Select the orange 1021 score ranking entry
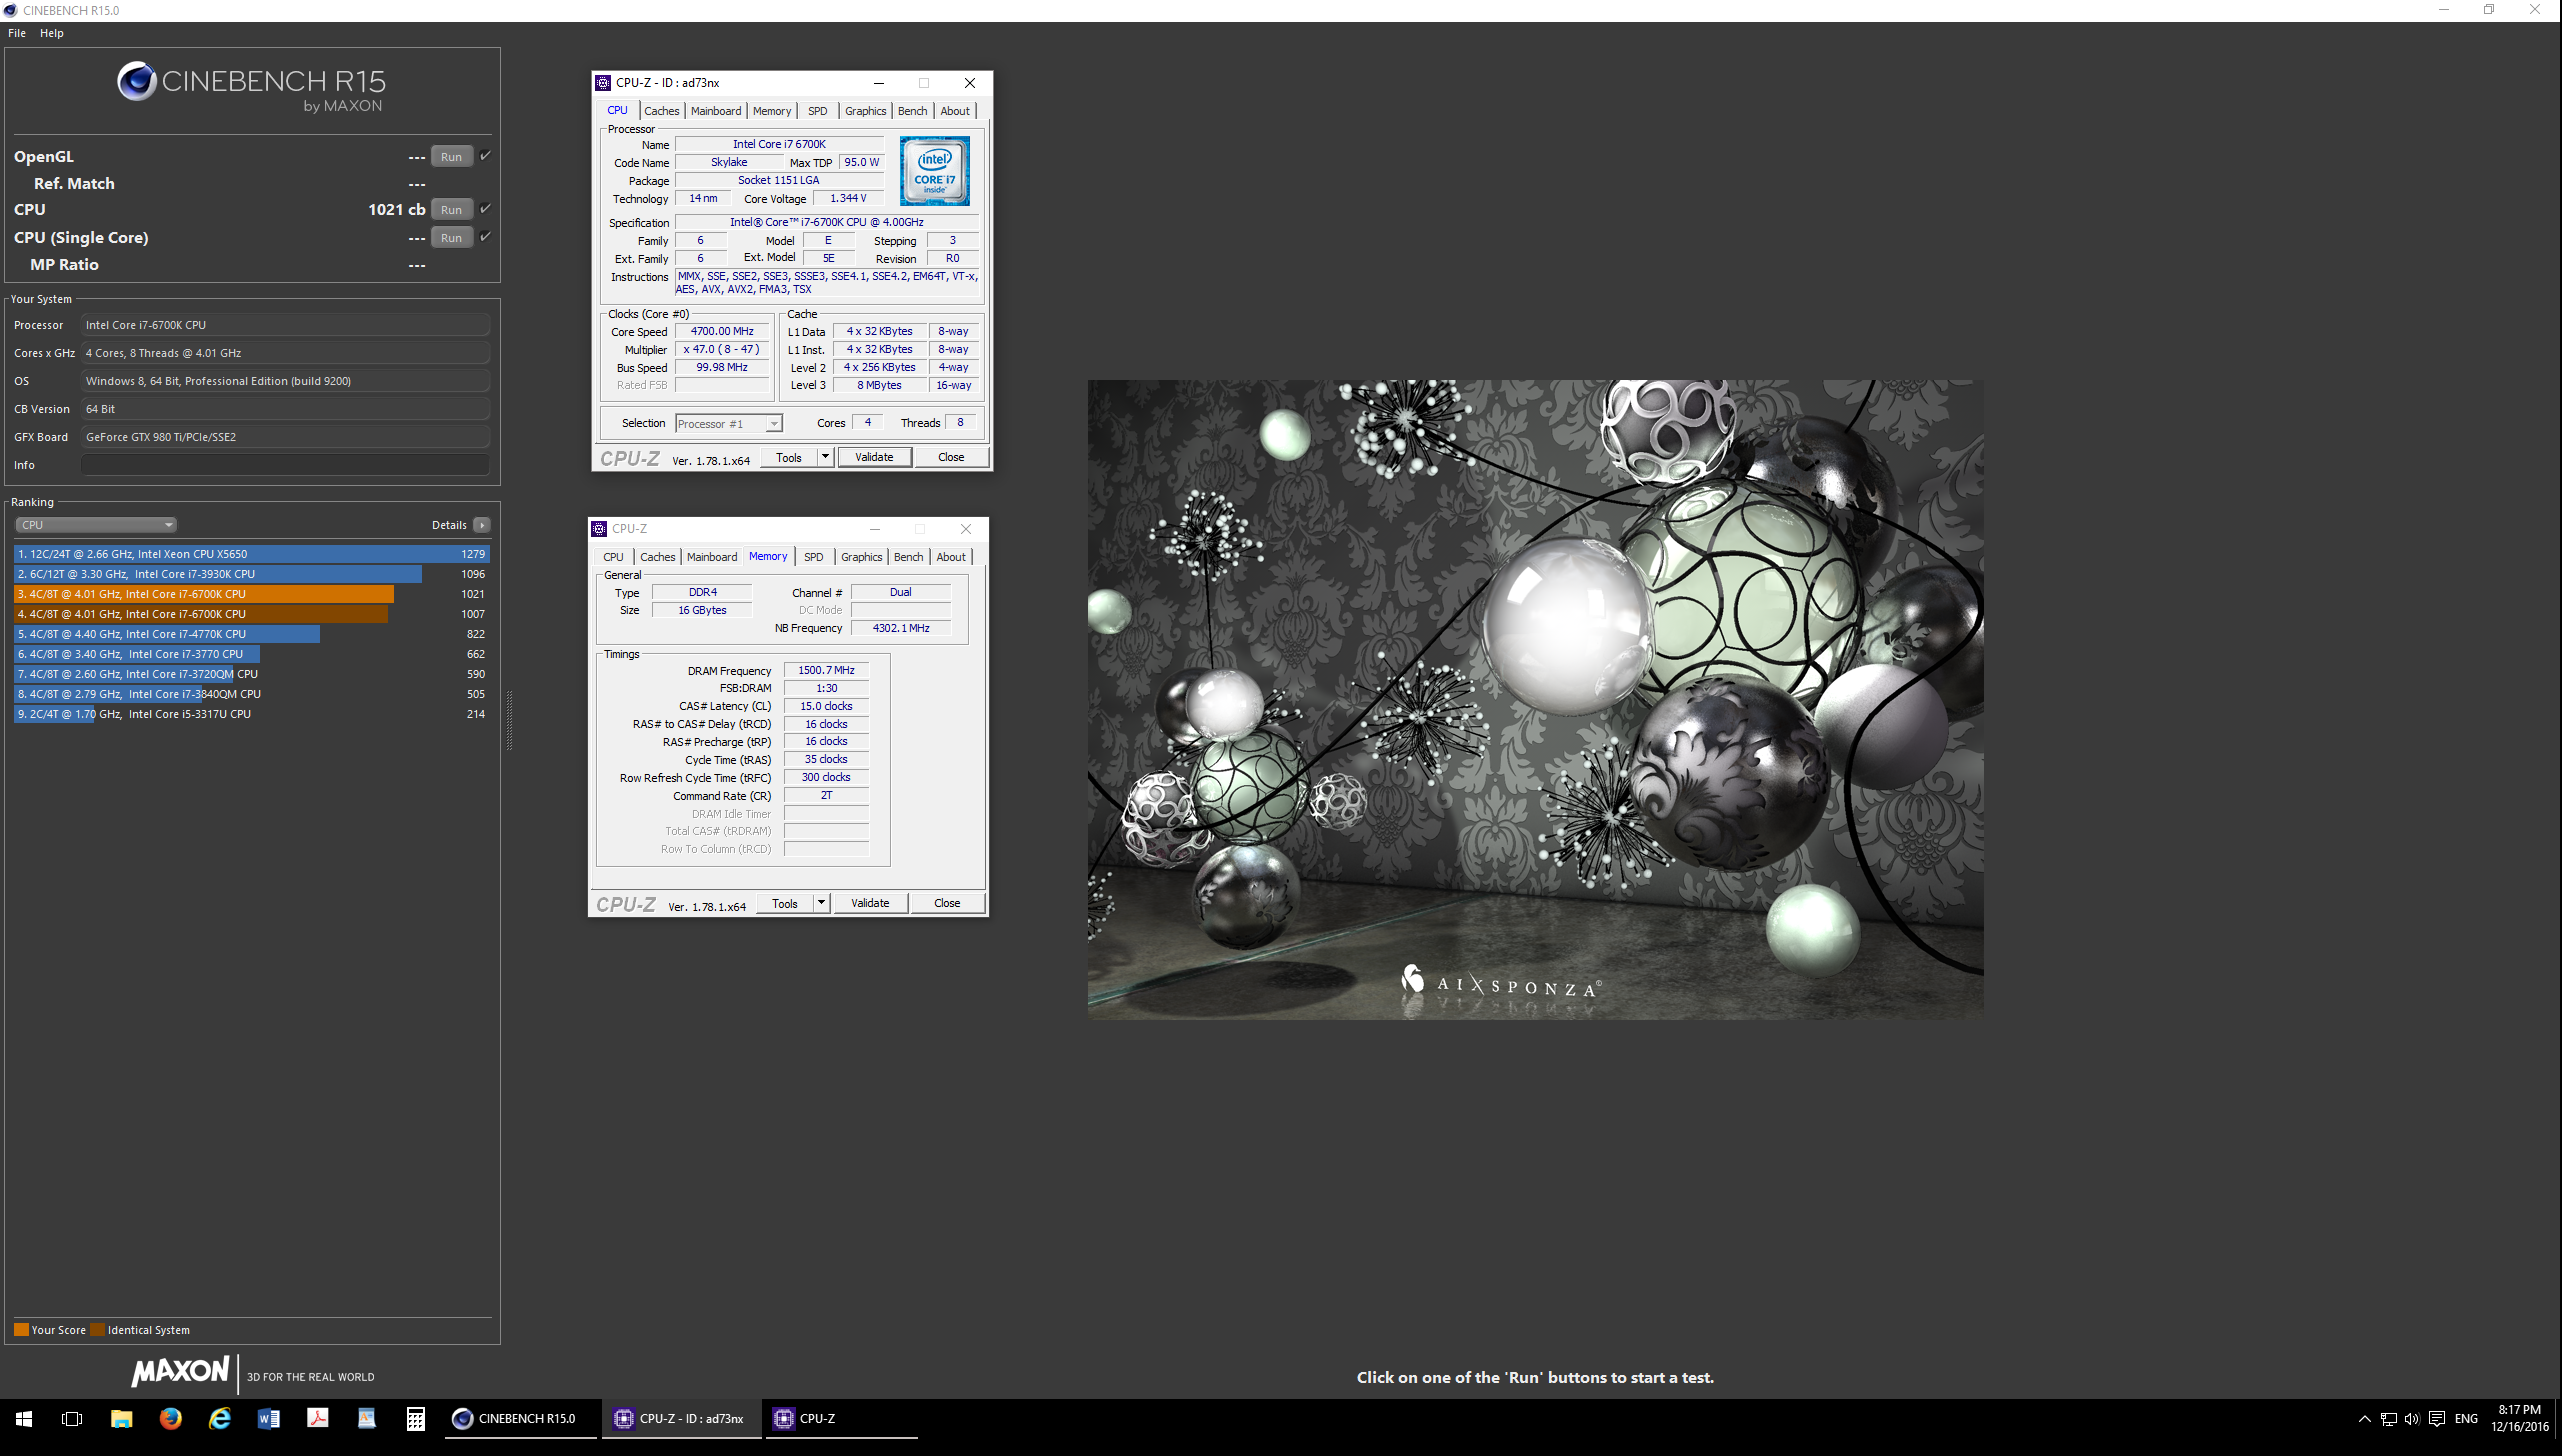The image size is (2562, 1456). click(251, 594)
